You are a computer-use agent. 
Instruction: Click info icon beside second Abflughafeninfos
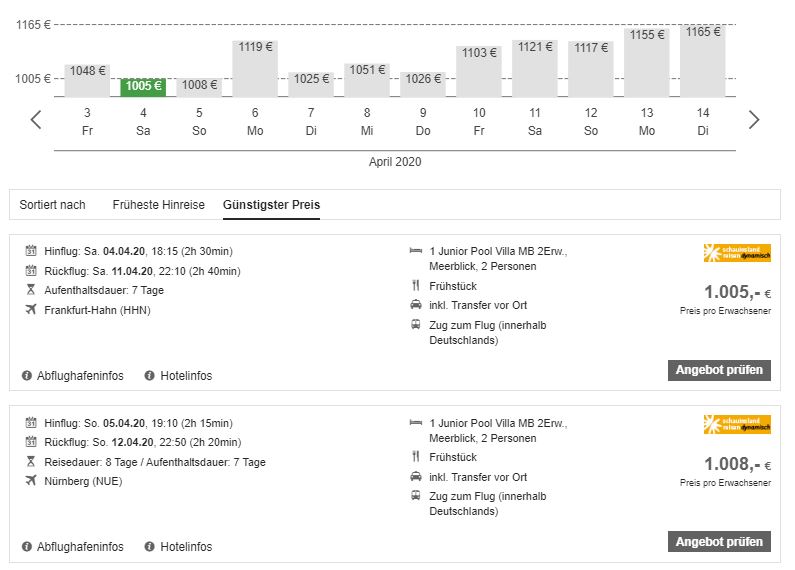coord(27,547)
